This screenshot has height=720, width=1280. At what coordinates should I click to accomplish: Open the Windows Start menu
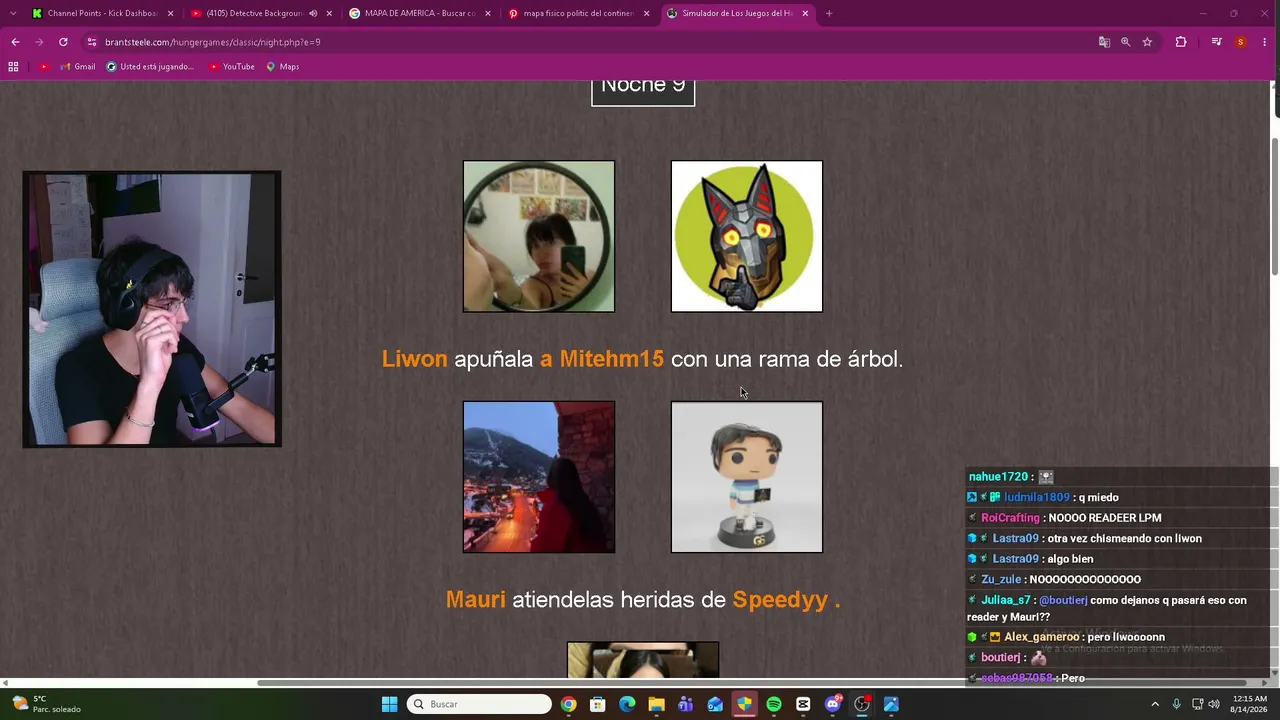pyautogui.click(x=389, y=704)
